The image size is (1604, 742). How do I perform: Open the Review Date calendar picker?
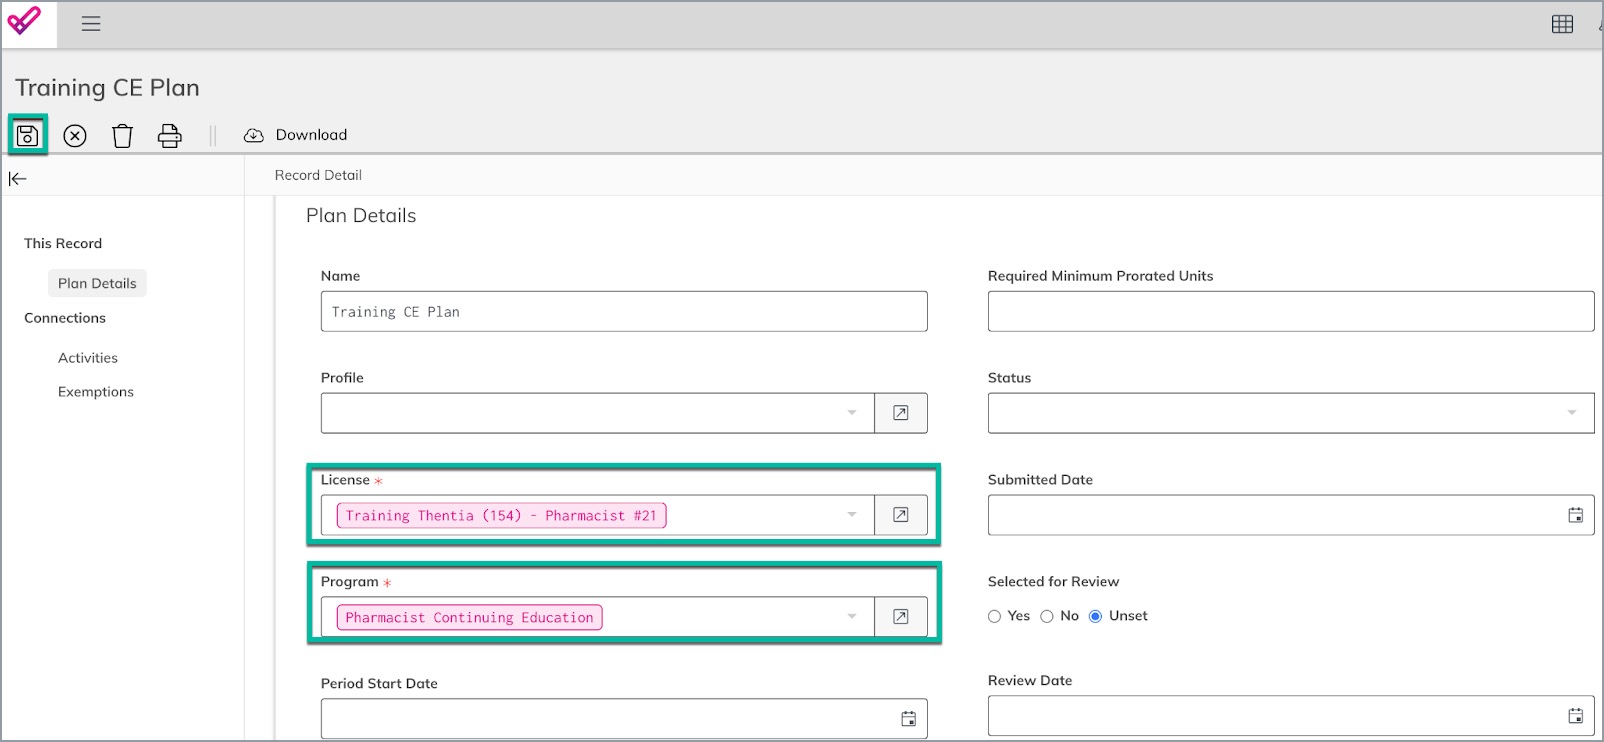click(x=1575, y=715)
